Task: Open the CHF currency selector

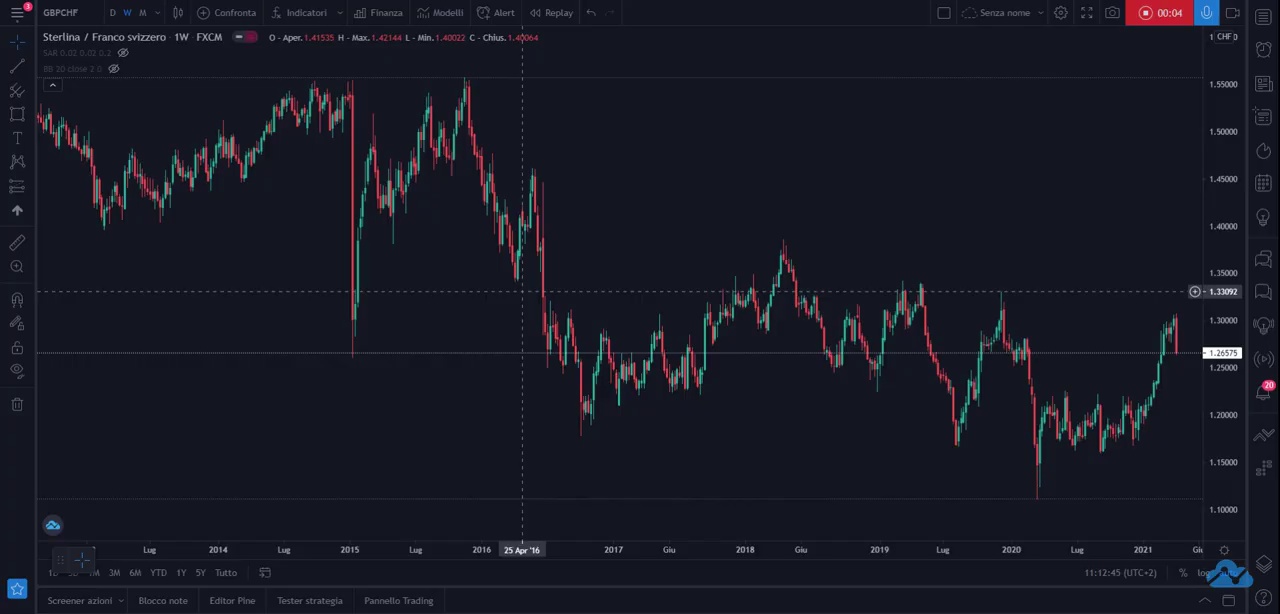Action: tap(1225, 37)
